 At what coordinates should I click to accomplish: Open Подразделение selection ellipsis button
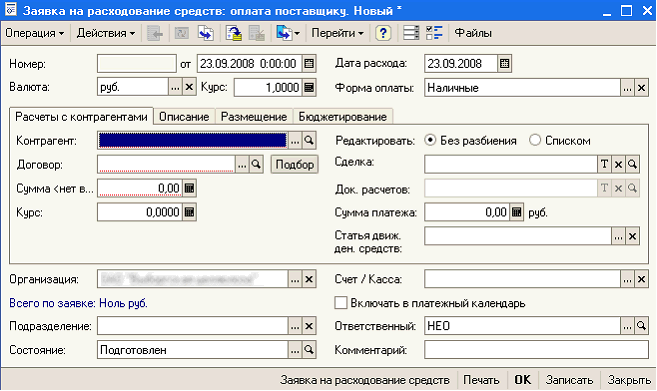[295, 326]
